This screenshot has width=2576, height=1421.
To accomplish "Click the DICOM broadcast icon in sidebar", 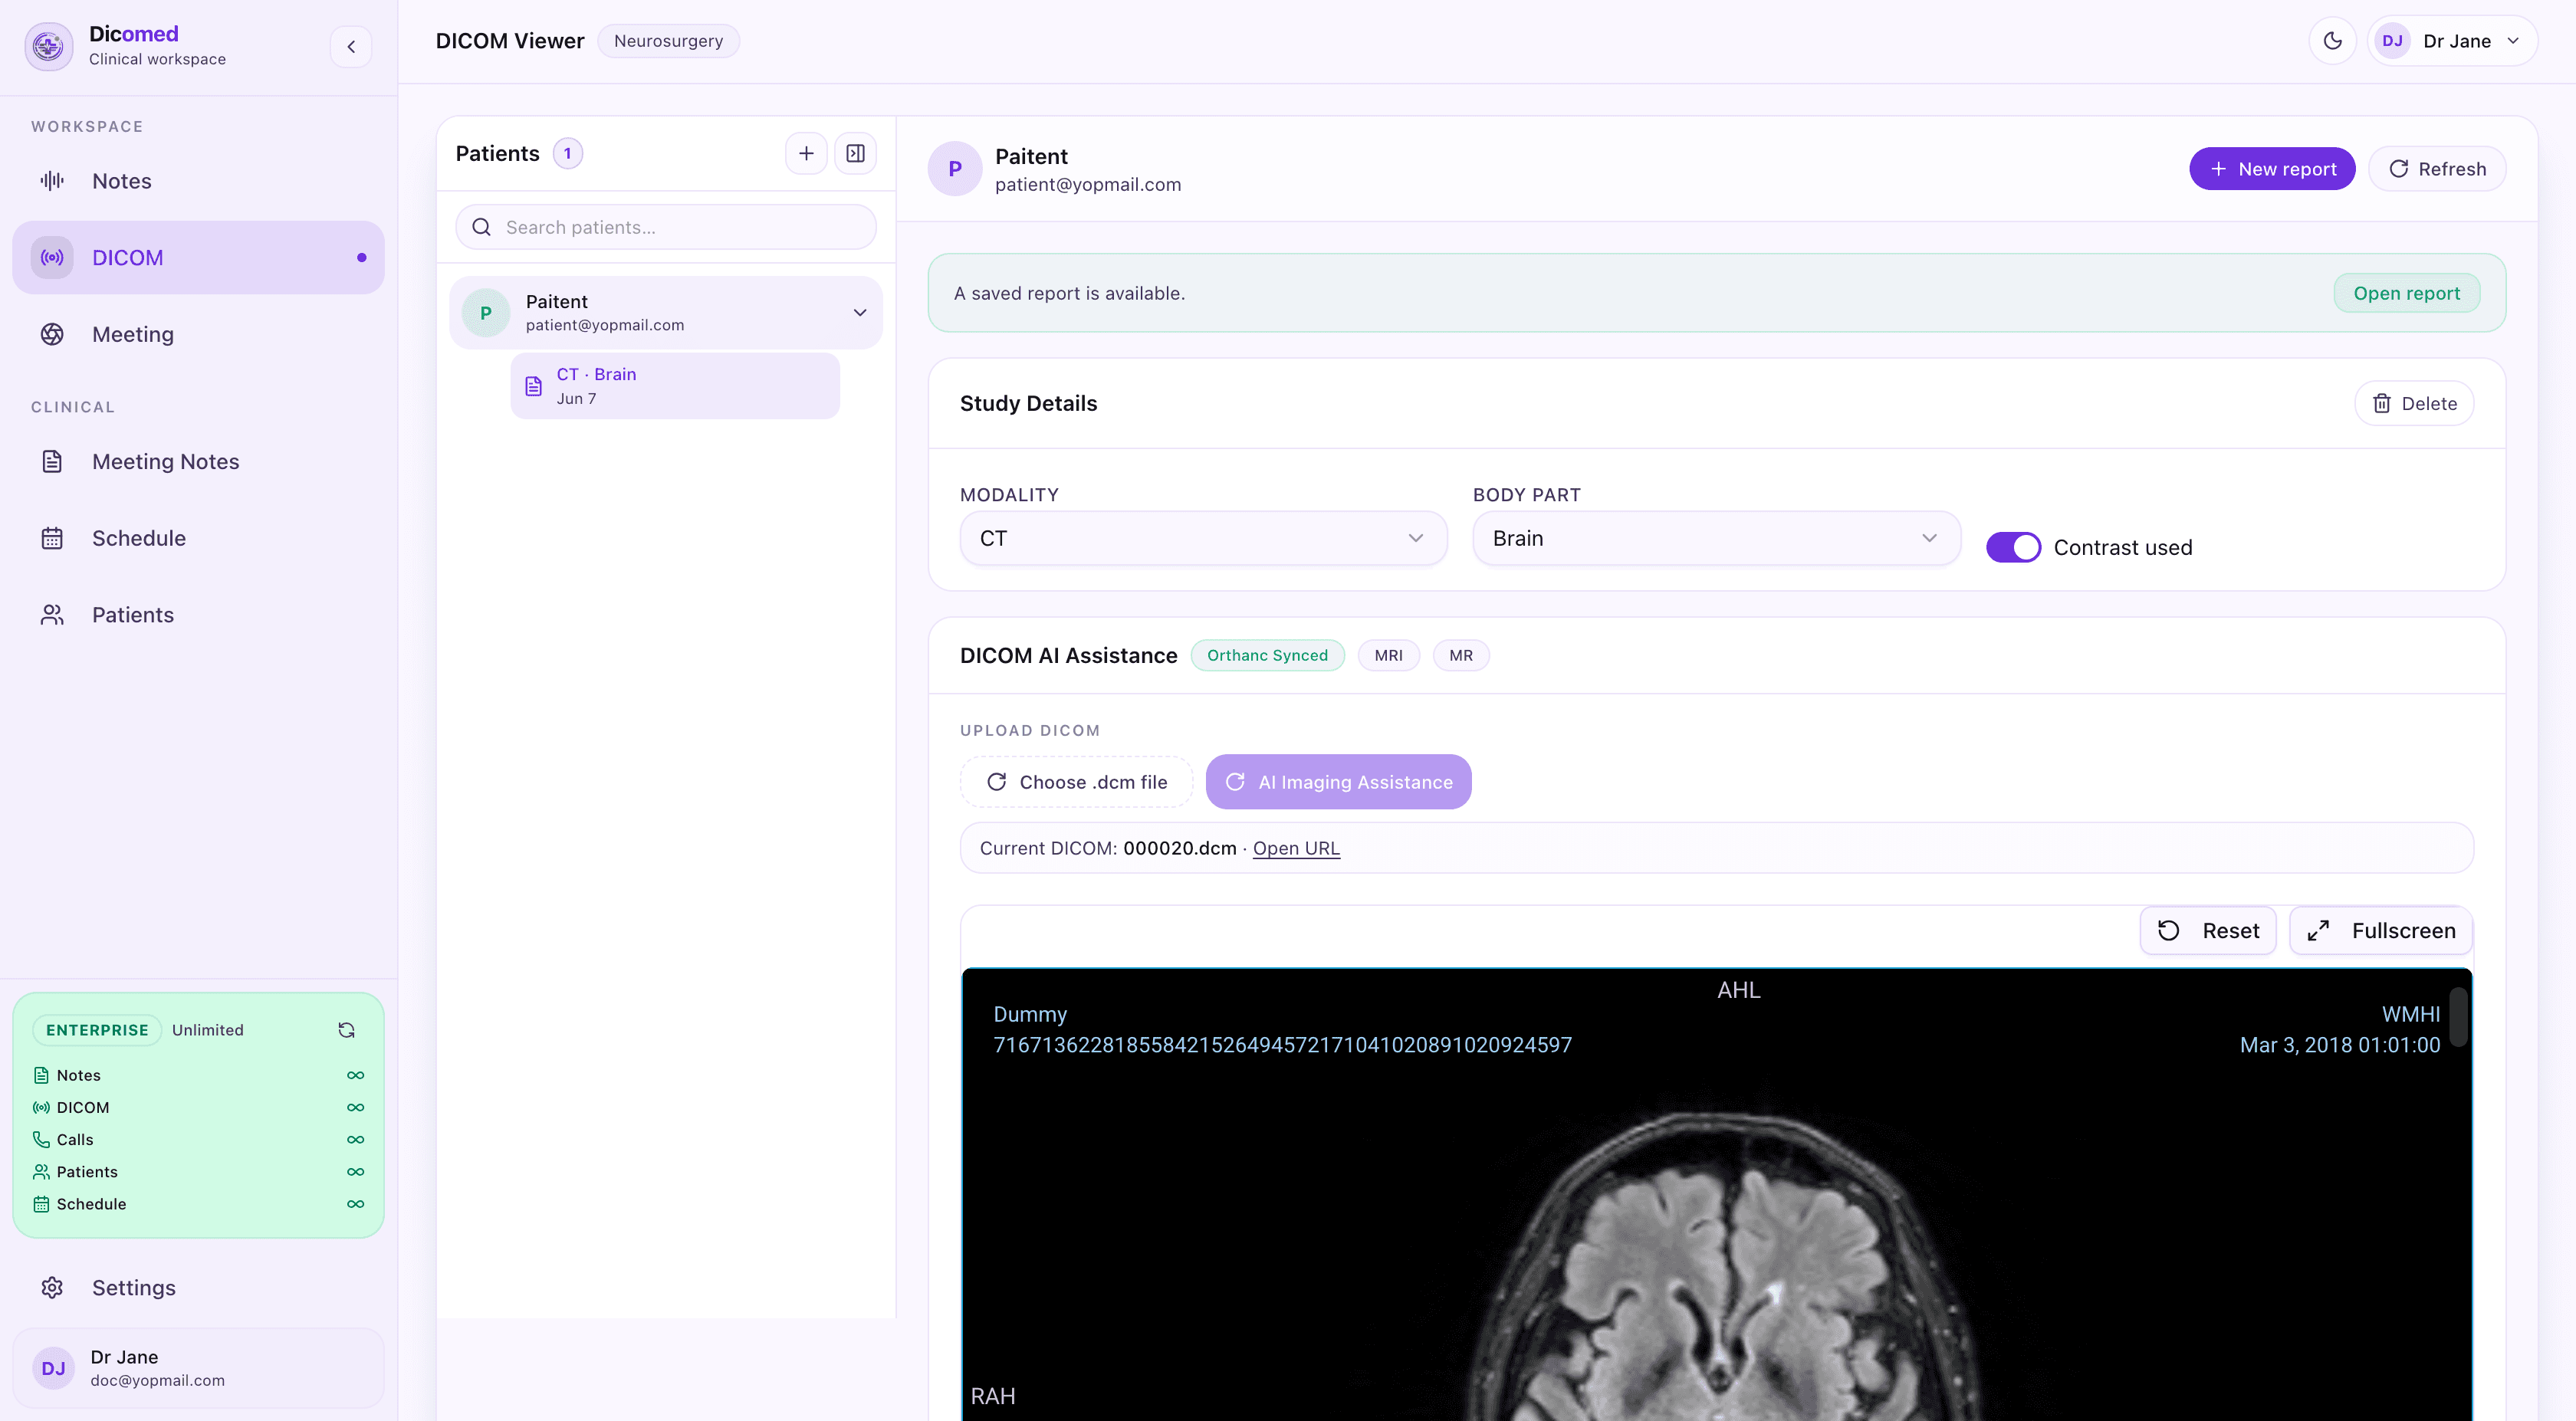I will click(52, 257).
